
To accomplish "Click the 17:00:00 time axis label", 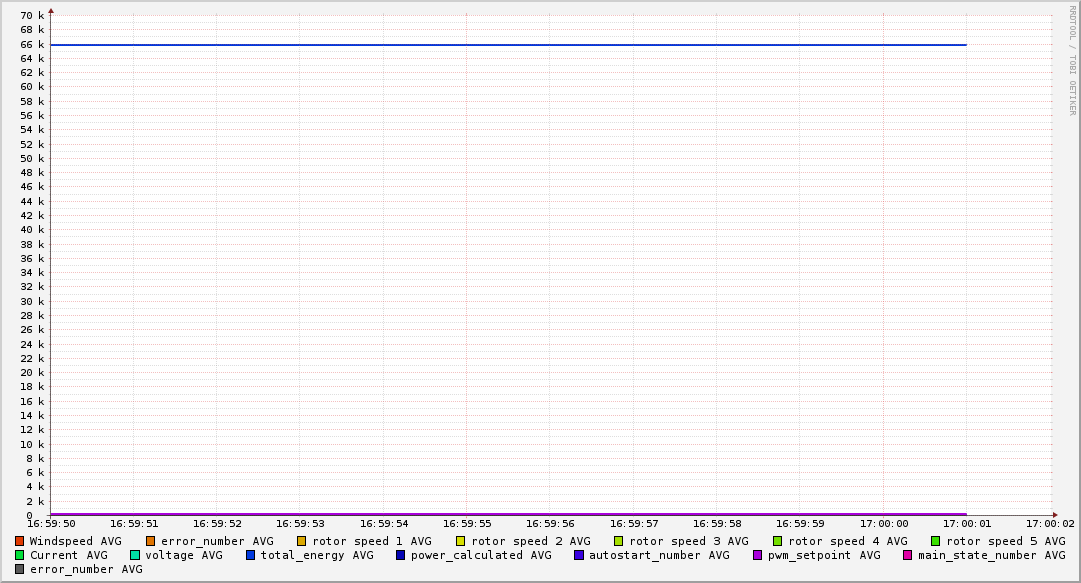I will 884,523.
